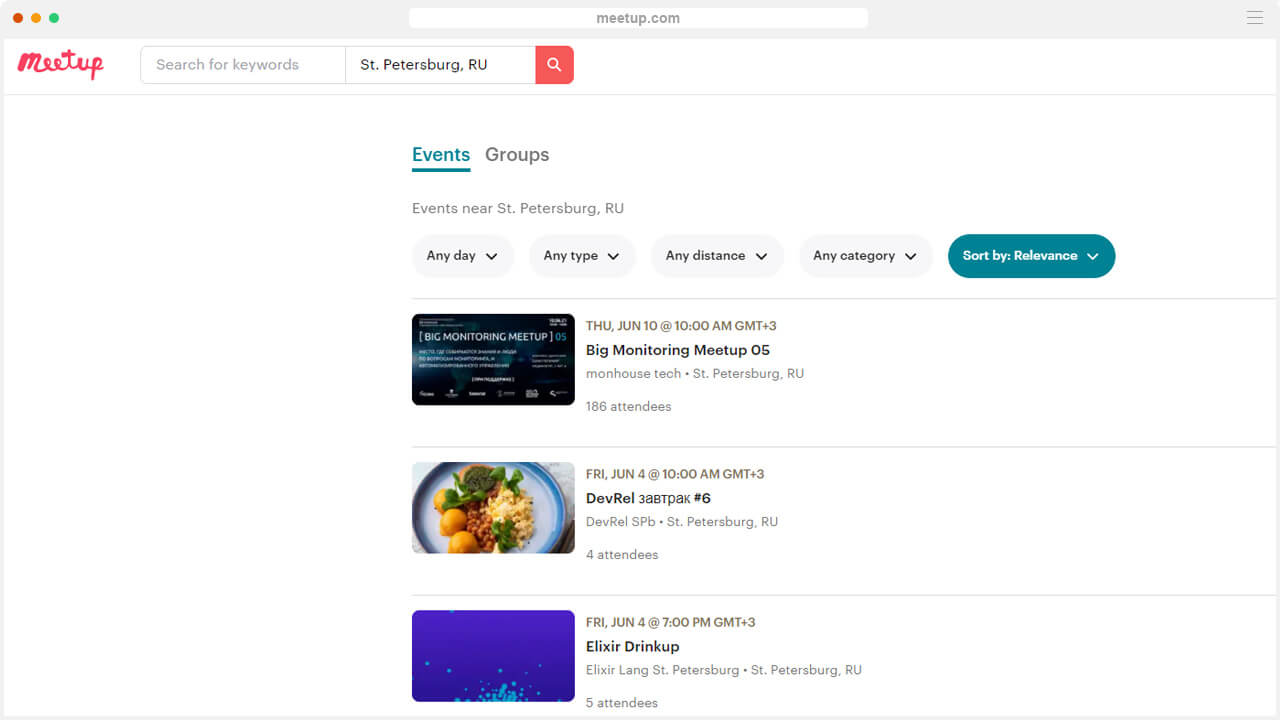Click the Search for keywords field
The width and height of the screenshot is (1280, 720).
click(x=243, y=65)
